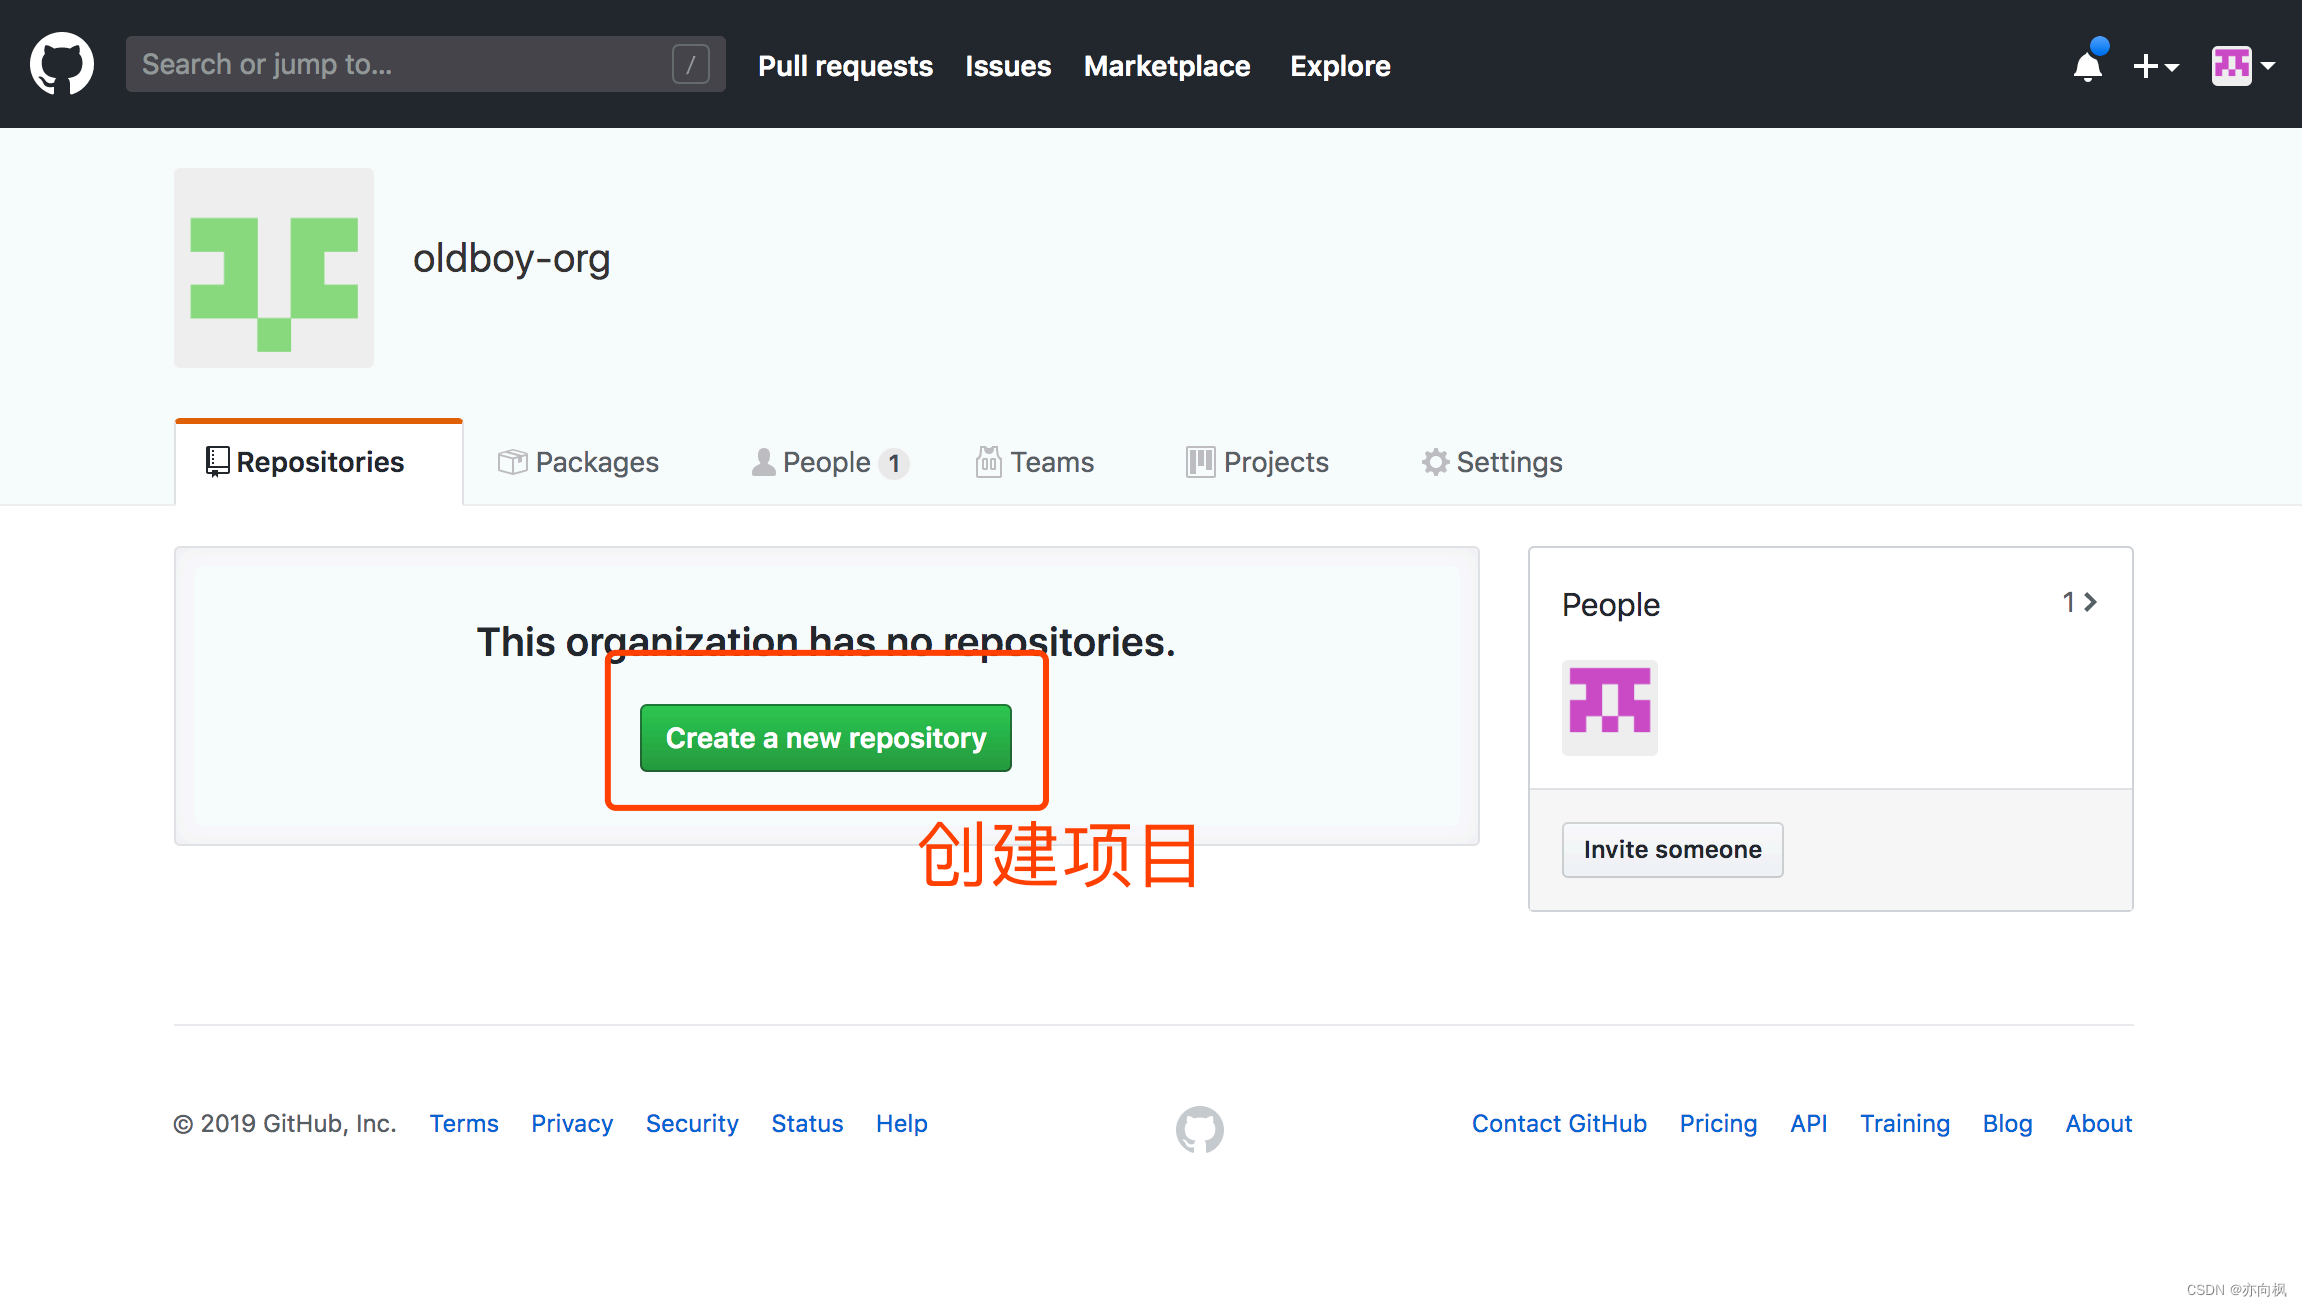The width and height of the screenshot is (2302, 1306).
Task: Switch to the Packages tab
Action: pyautogui.click(x=578, y=462)
